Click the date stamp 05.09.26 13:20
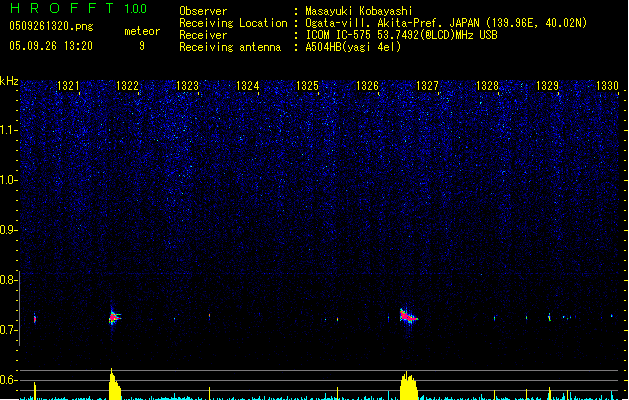 [51, 46]
